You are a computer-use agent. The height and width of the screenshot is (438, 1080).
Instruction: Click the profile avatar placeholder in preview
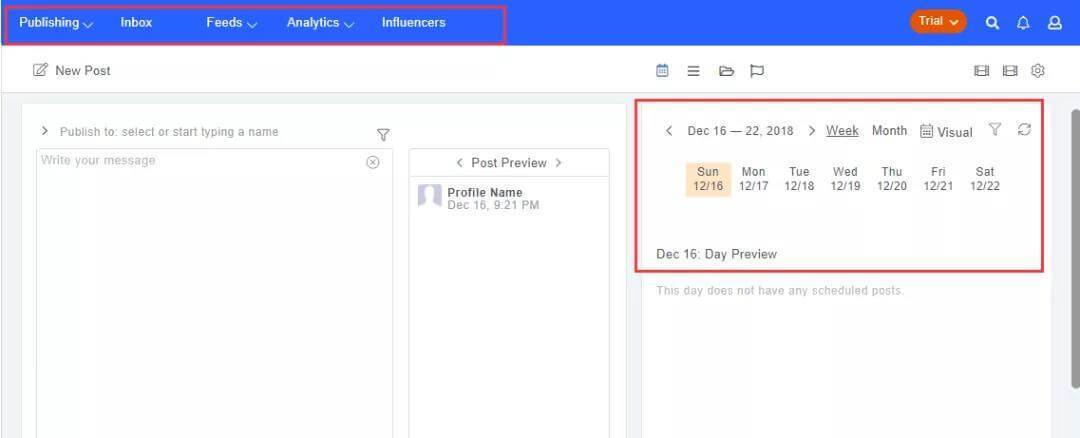pos(430,197)
